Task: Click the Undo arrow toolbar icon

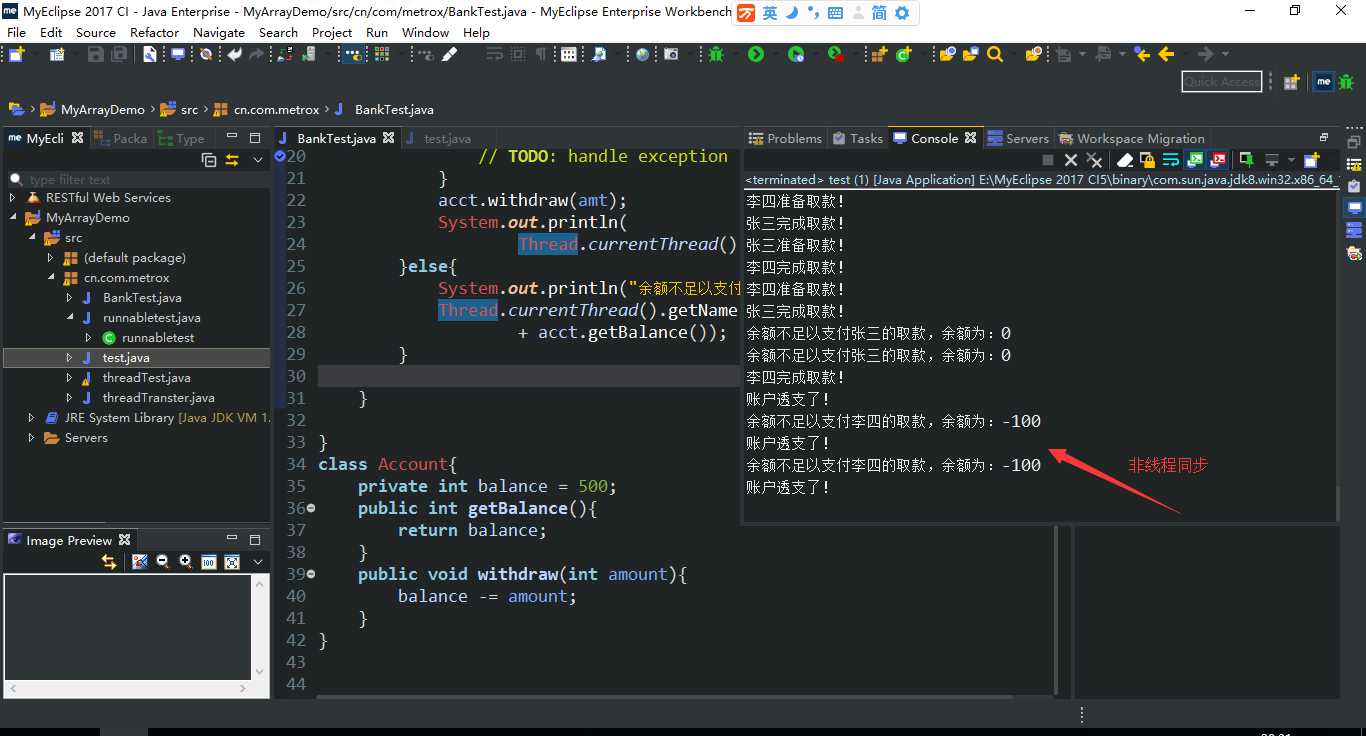Action: click(x=234, y=55)
